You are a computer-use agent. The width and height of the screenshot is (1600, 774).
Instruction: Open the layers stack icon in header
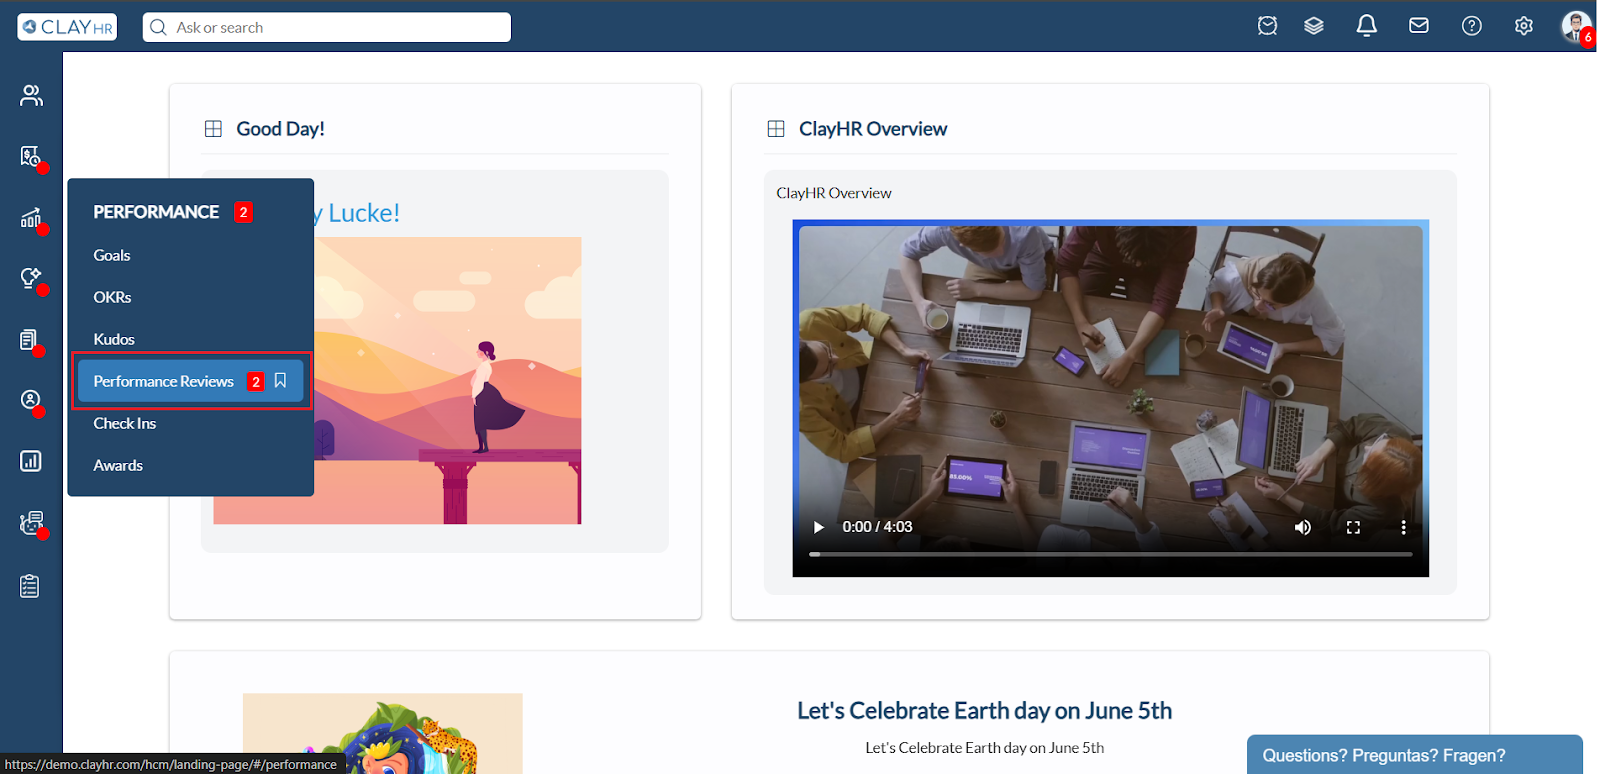(x=1314, y=26)
